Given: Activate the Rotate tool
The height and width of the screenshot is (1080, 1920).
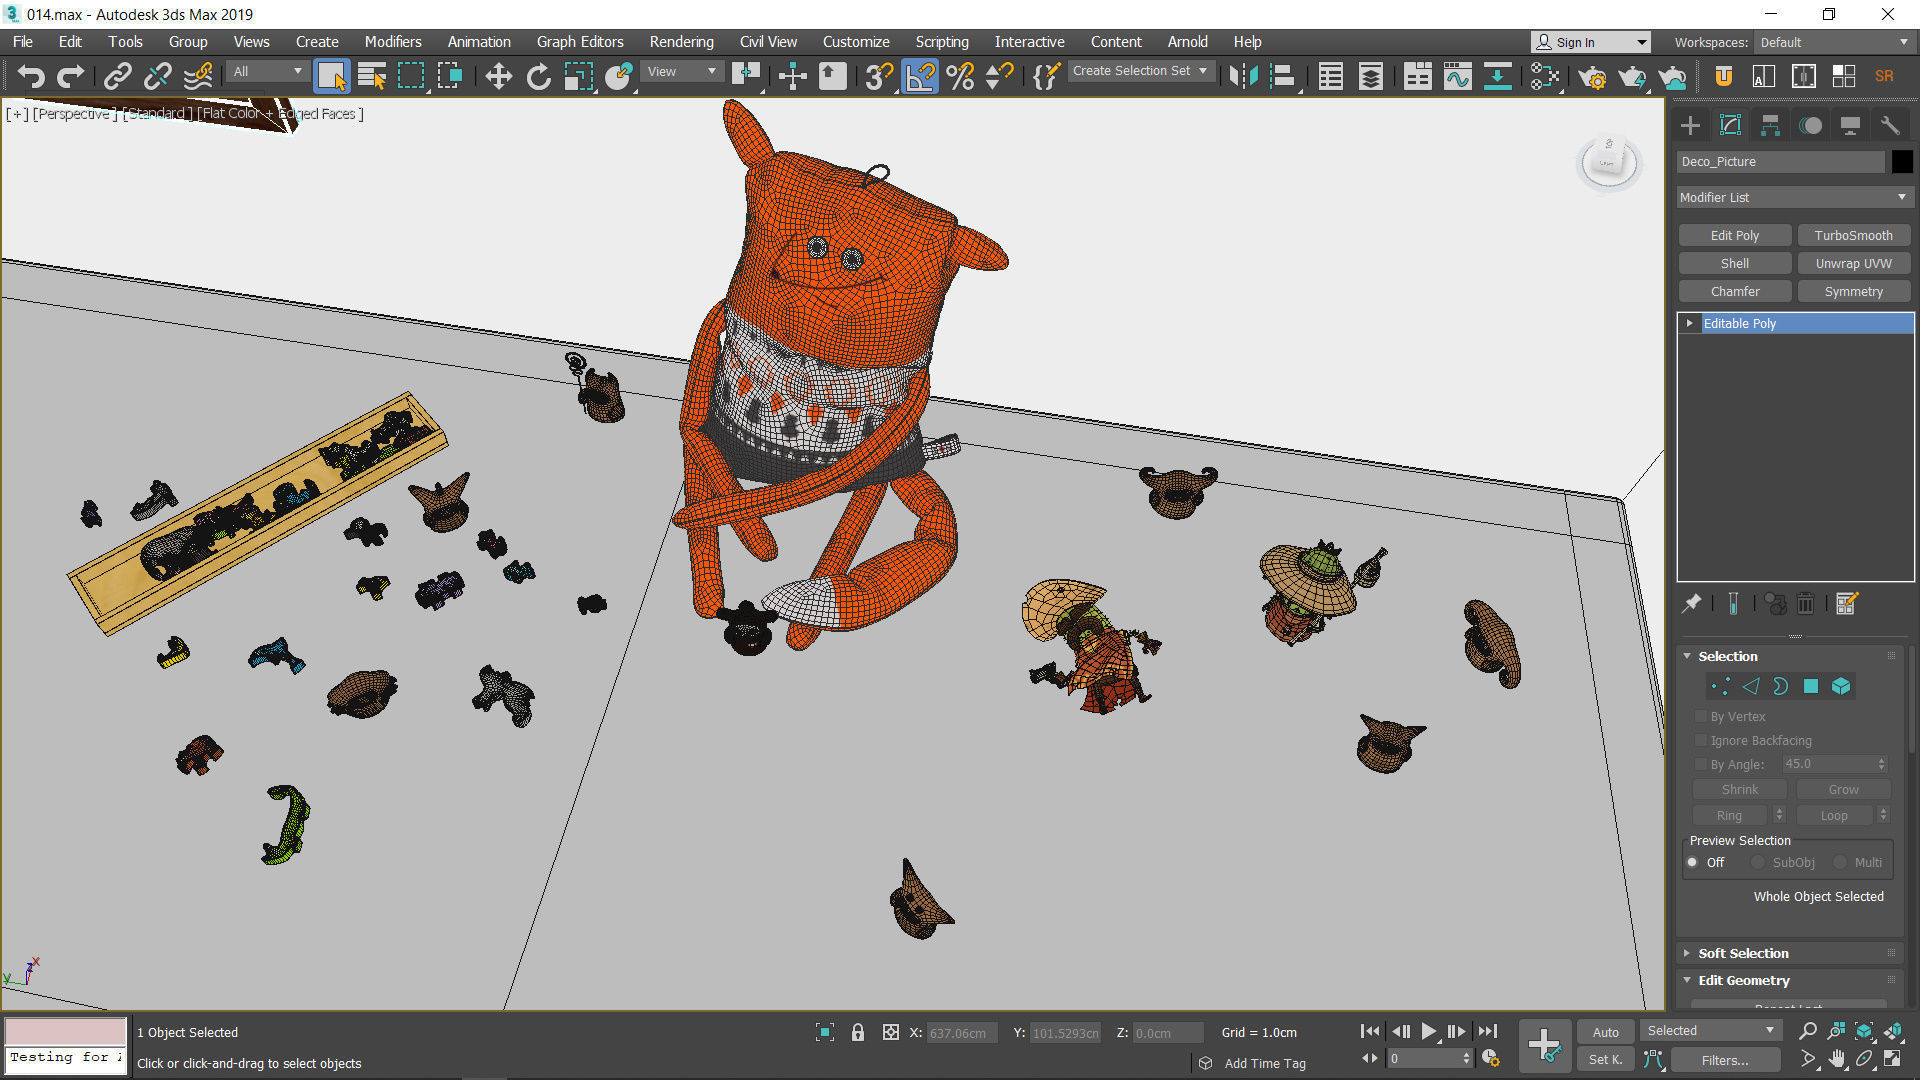Looking at the screenshot, I should [x=538, y=76].
